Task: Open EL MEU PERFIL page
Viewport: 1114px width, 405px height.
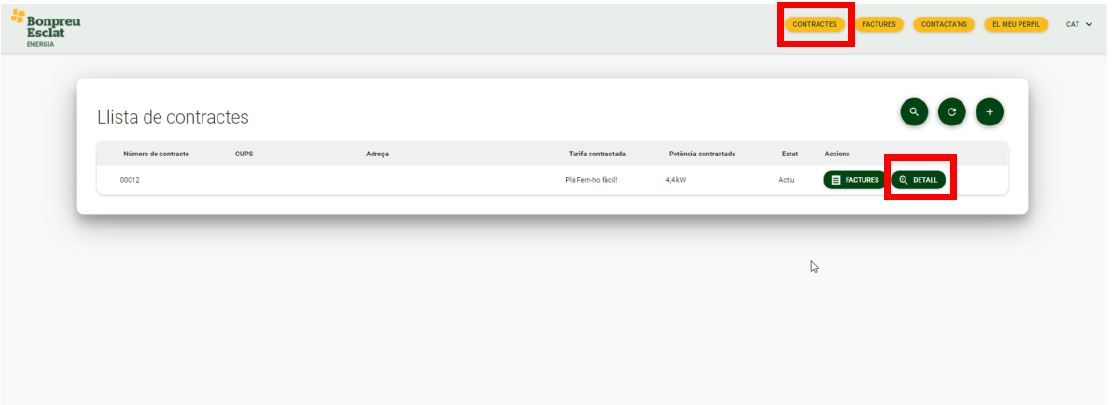Action: pyautogui.click(x=1016, y=24)
